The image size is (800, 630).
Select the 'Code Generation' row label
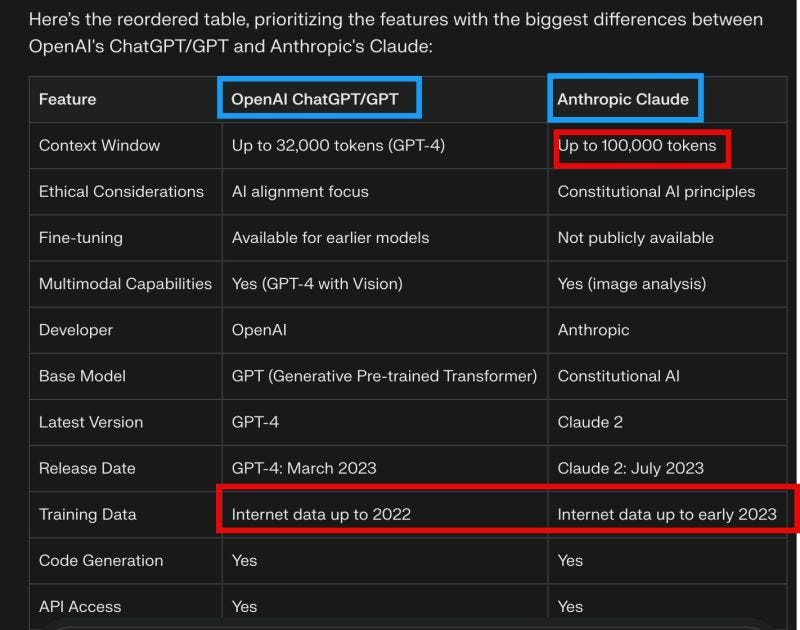point(101,561)
